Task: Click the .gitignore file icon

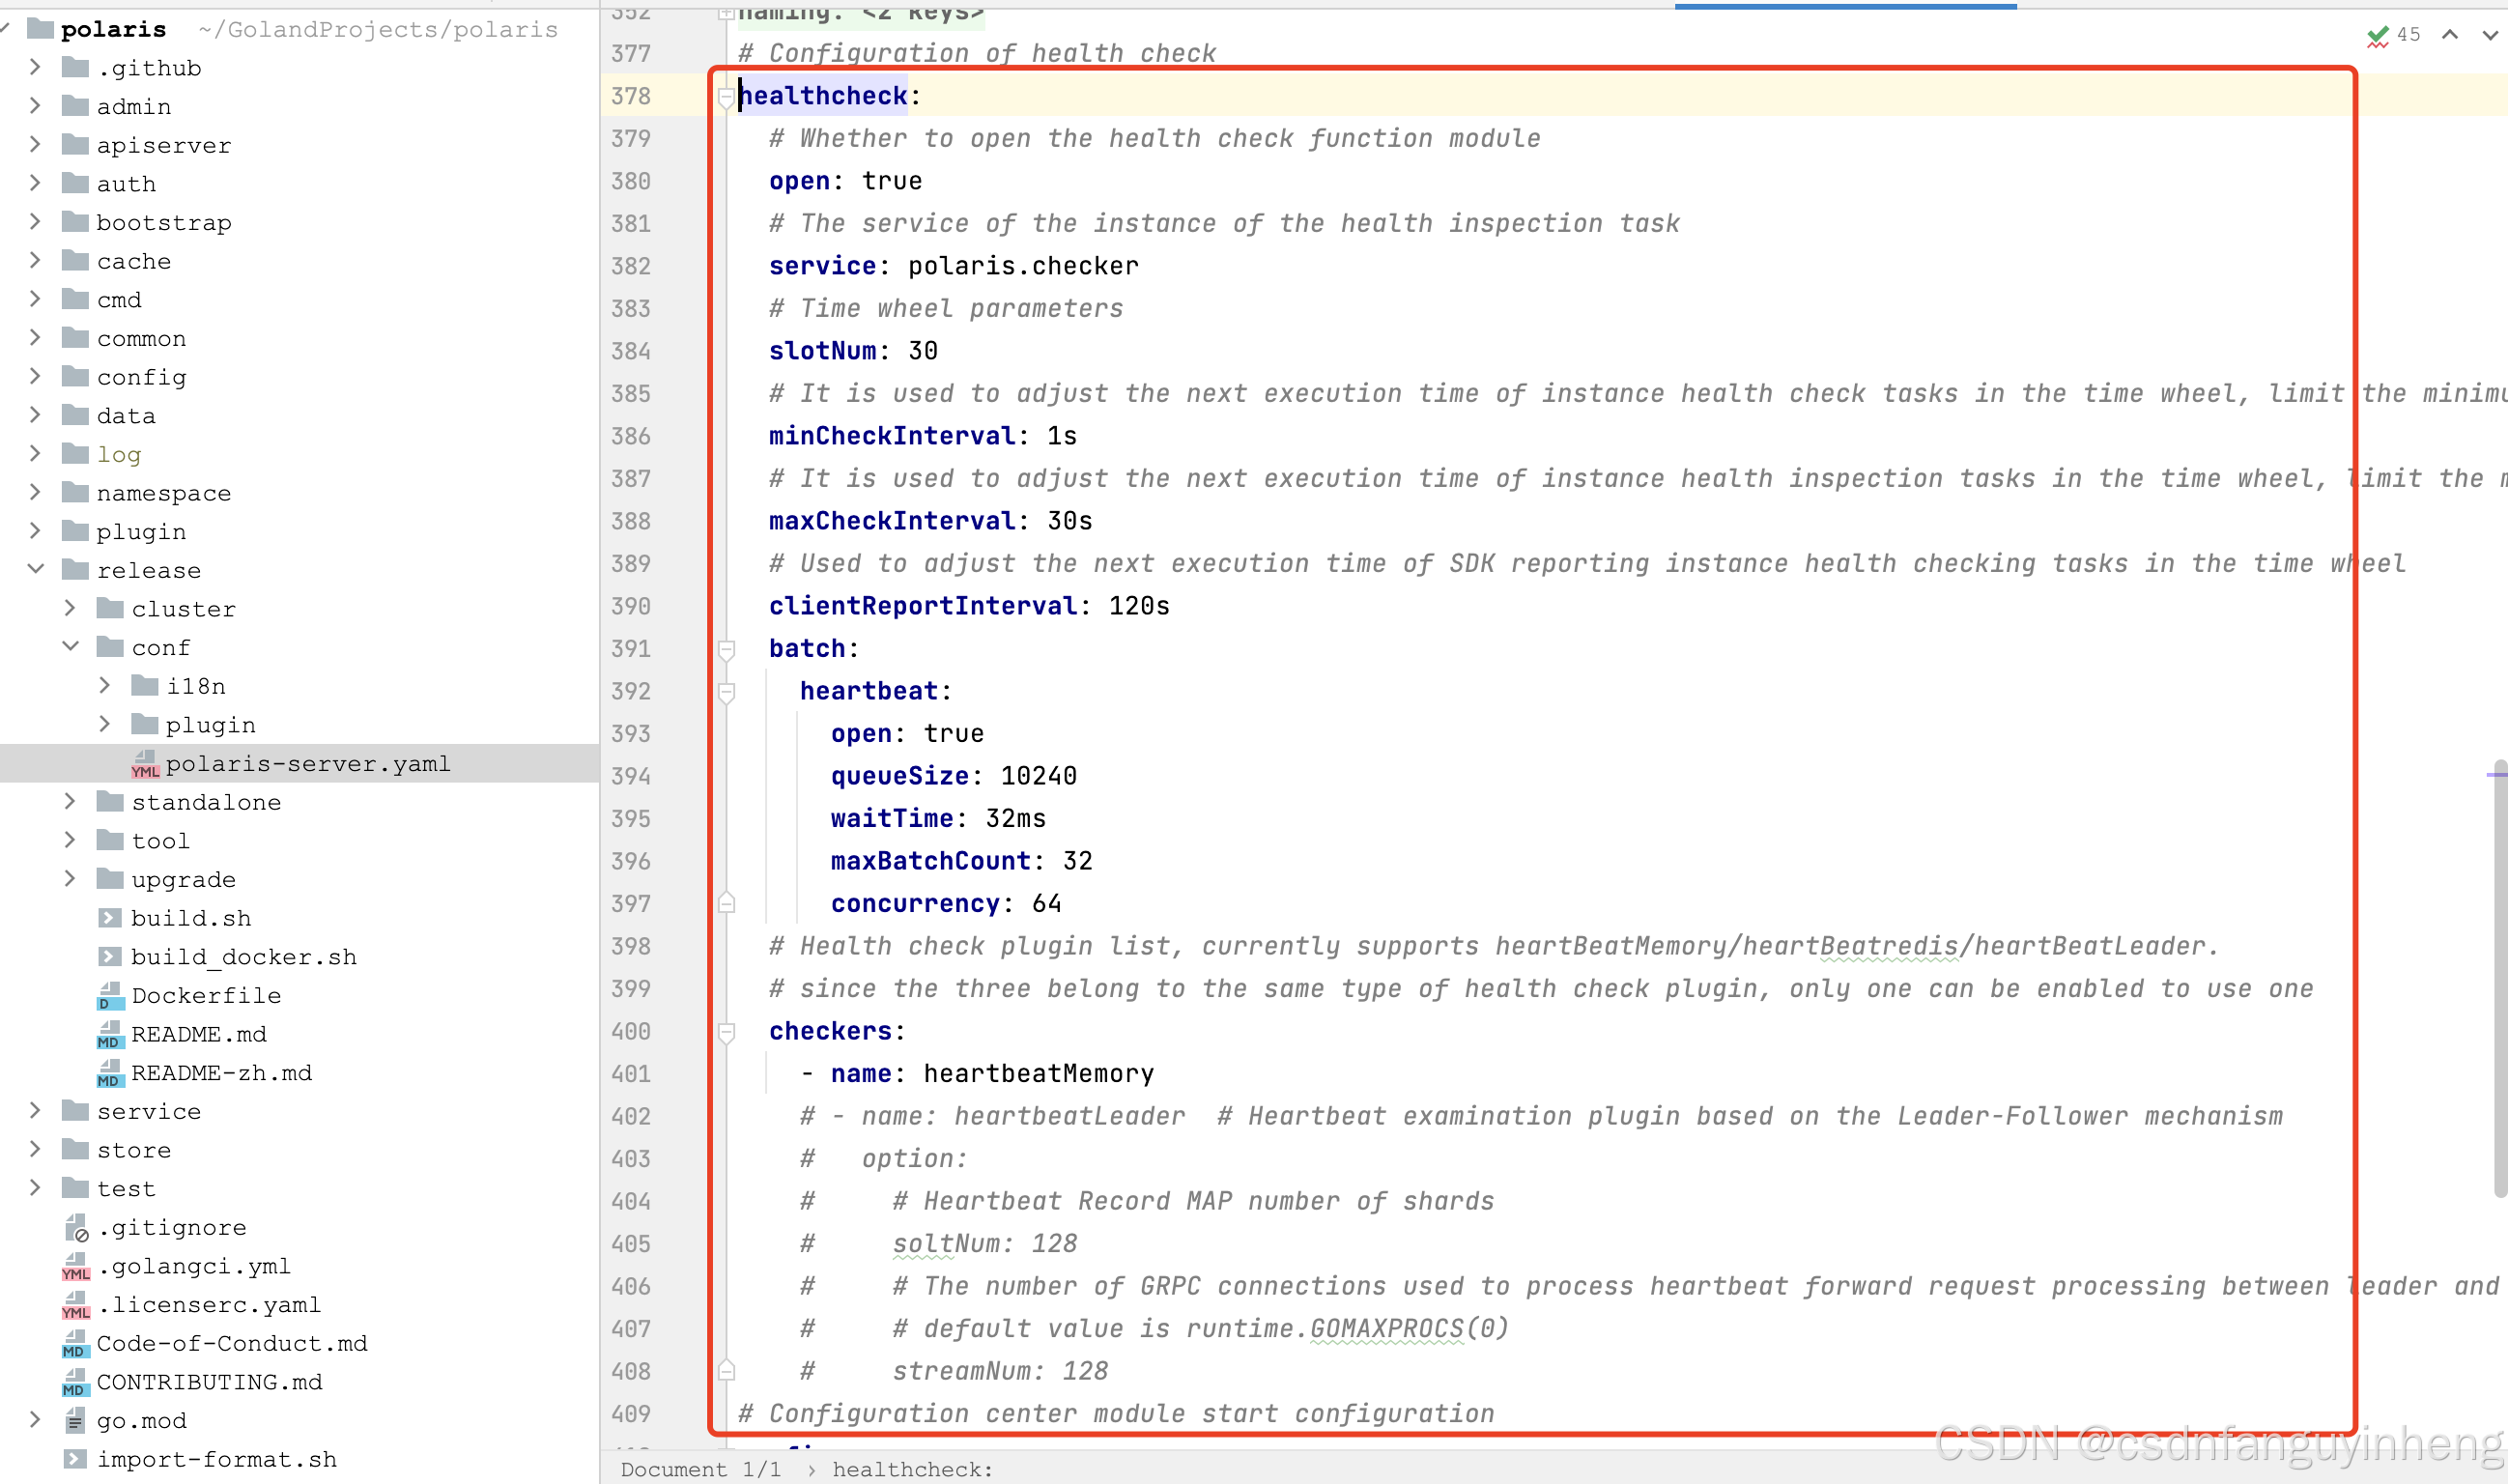Action: tap(76, 1228)
